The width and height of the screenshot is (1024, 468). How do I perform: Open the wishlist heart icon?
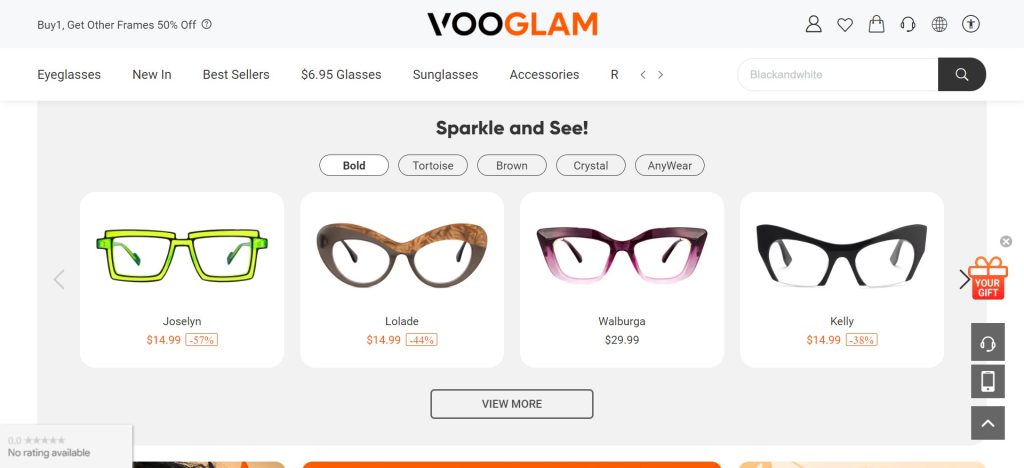click(x=845, y=25)
